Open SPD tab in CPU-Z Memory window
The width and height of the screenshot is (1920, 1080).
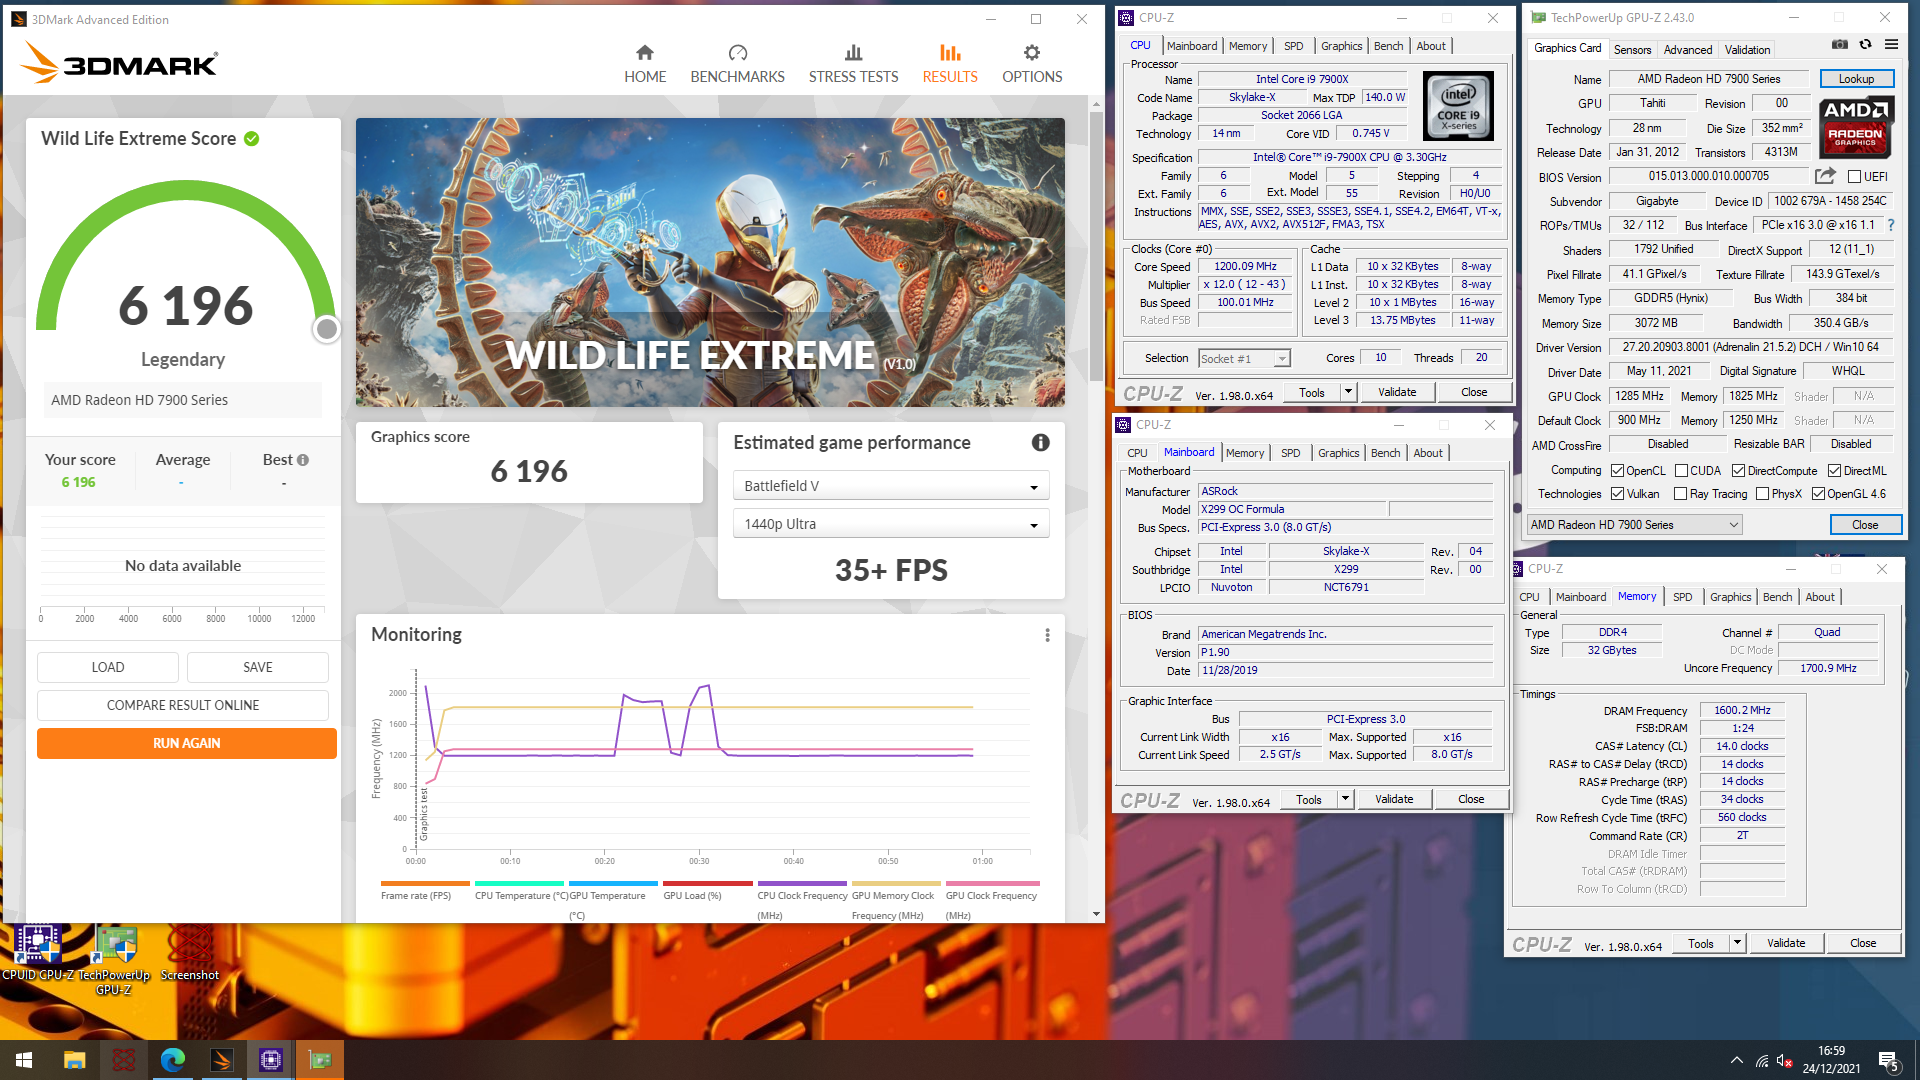[1683, 597]
